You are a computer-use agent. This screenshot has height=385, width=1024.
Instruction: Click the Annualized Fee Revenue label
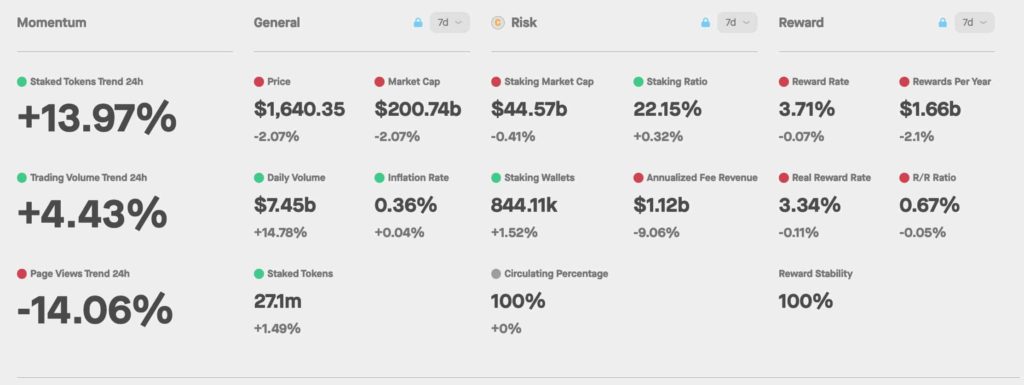(x=702, y=177)
